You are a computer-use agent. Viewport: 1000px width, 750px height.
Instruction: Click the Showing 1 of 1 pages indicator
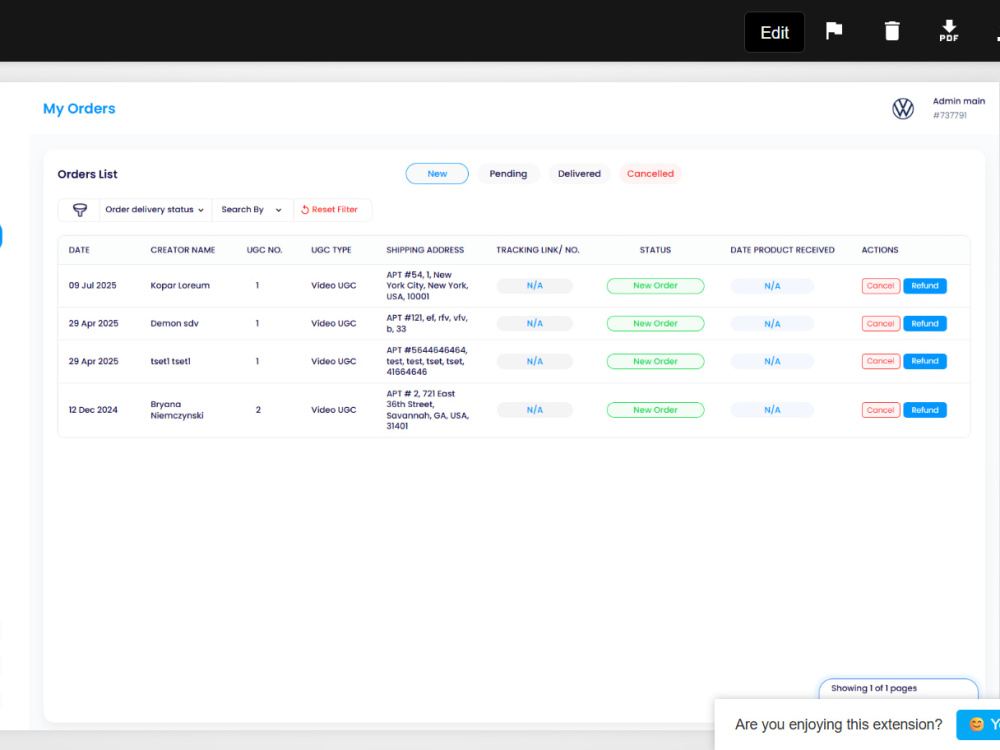[899, 688]
